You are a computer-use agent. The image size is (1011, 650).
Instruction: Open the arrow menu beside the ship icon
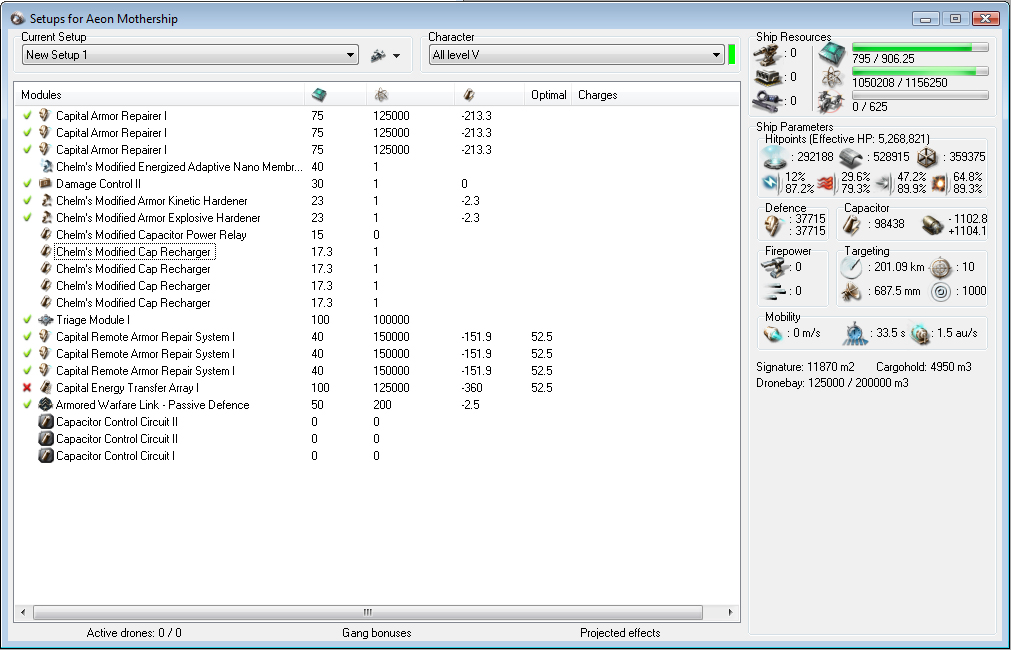coord(397,56)
